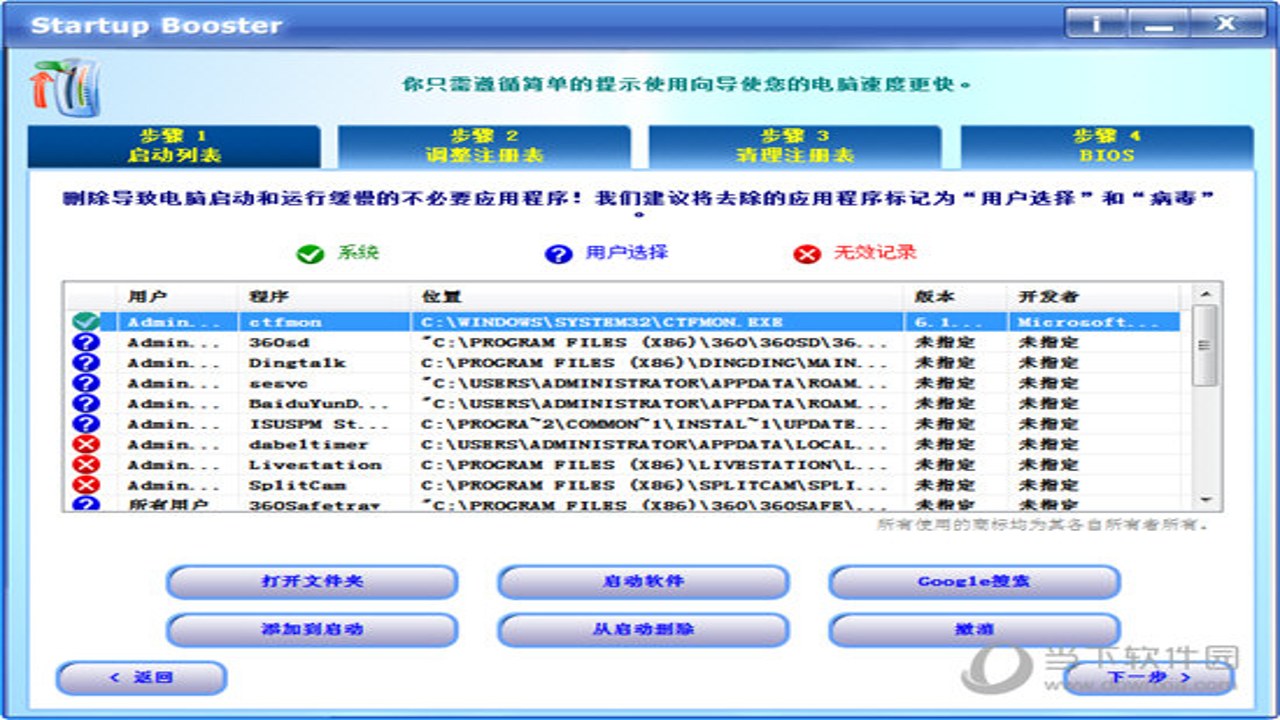
Task: Open the info button in the title bar
Action: [1095, 23]
